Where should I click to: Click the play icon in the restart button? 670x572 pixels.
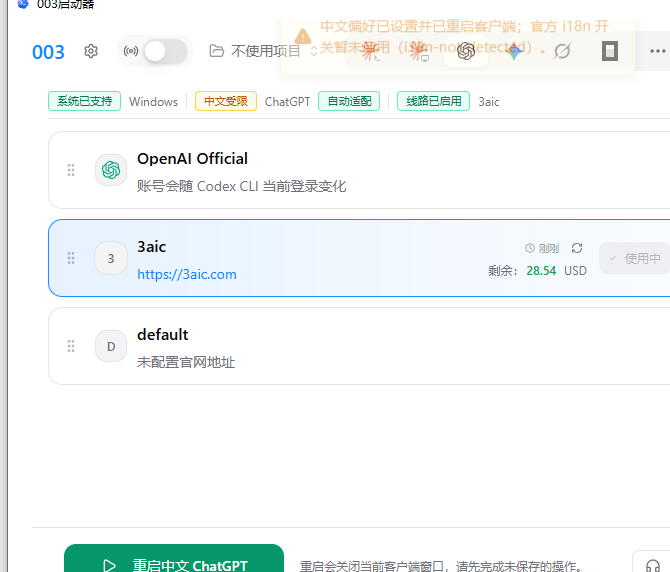[x=109, y=566]
